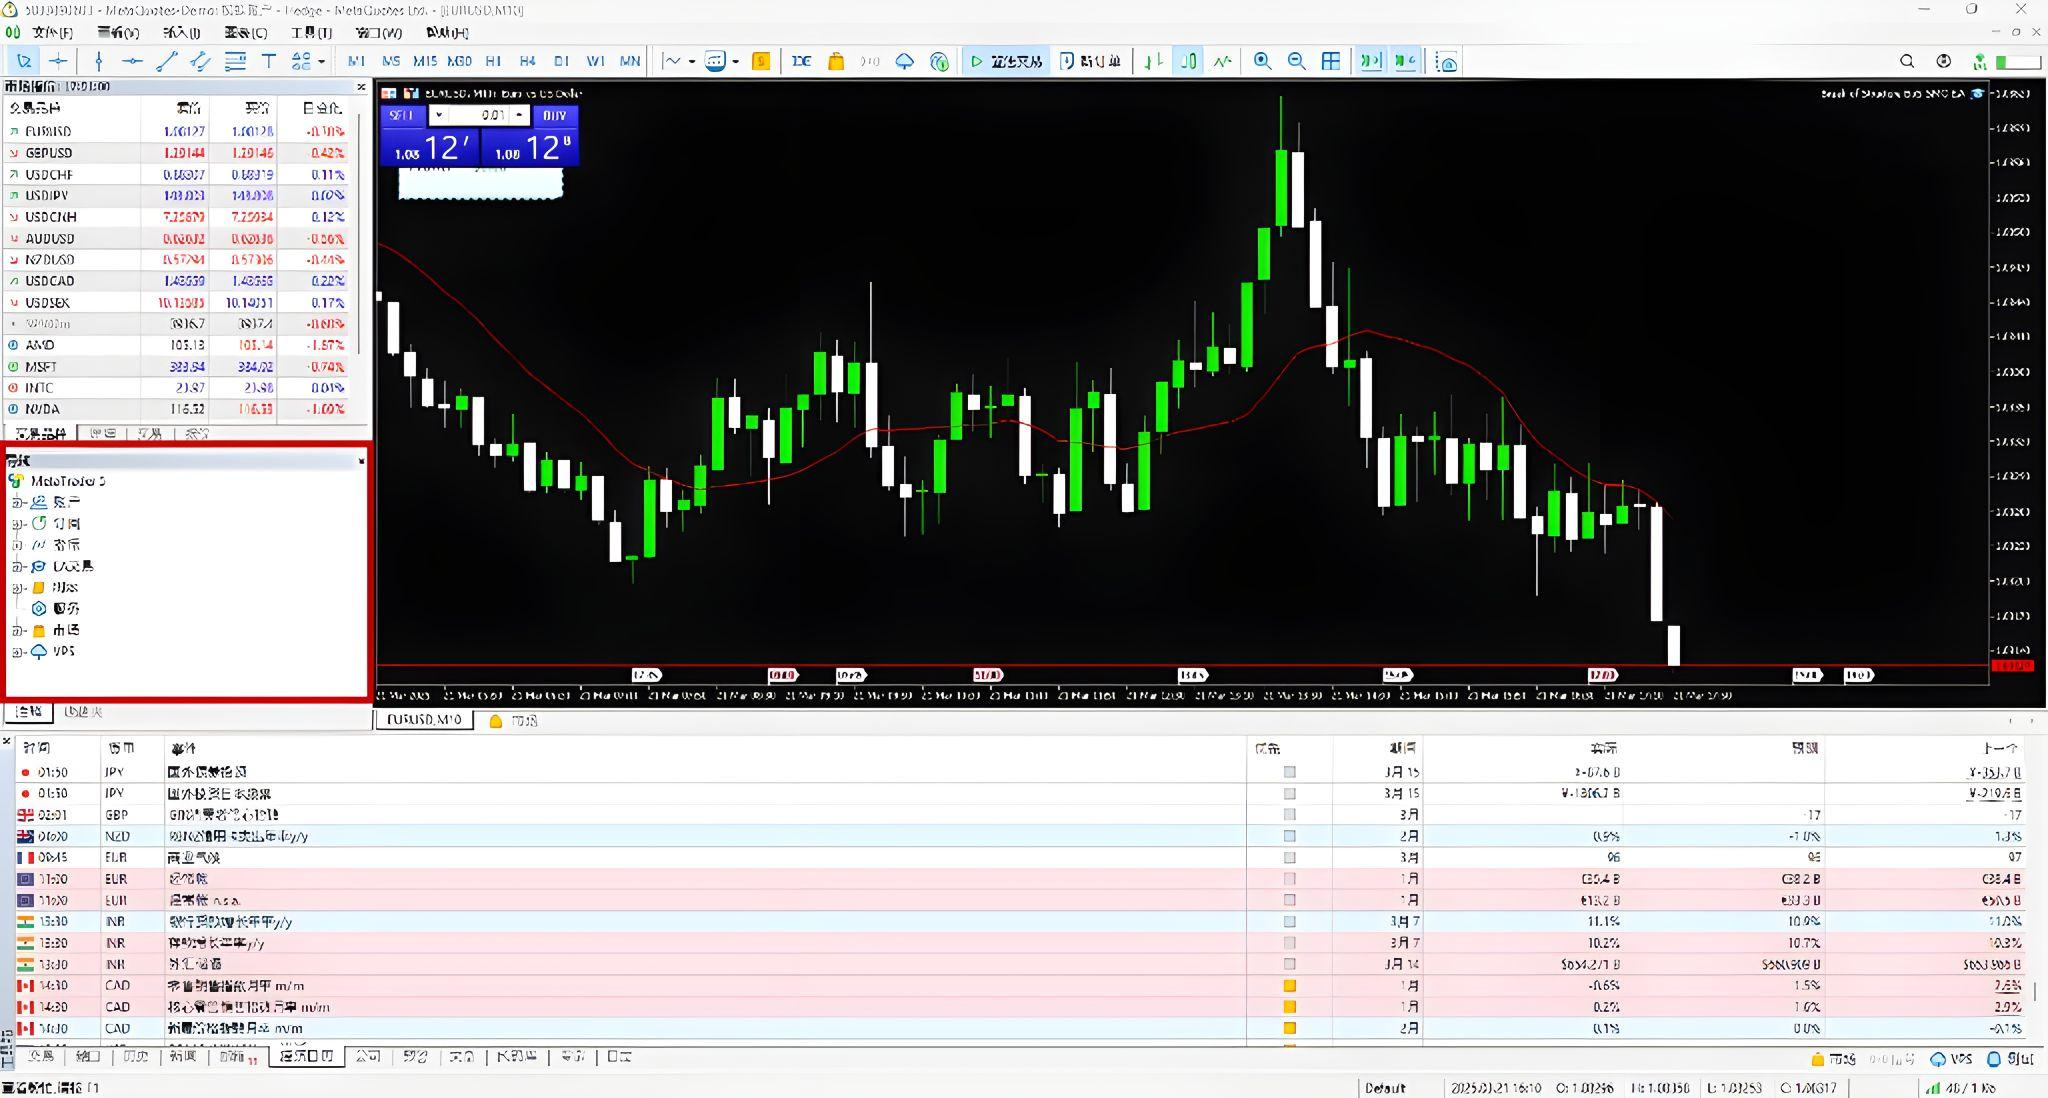Screen dimensions: 2048x1098
Task: Click the VPS link in bottom-right bar
Action: click(1952, 1059)
